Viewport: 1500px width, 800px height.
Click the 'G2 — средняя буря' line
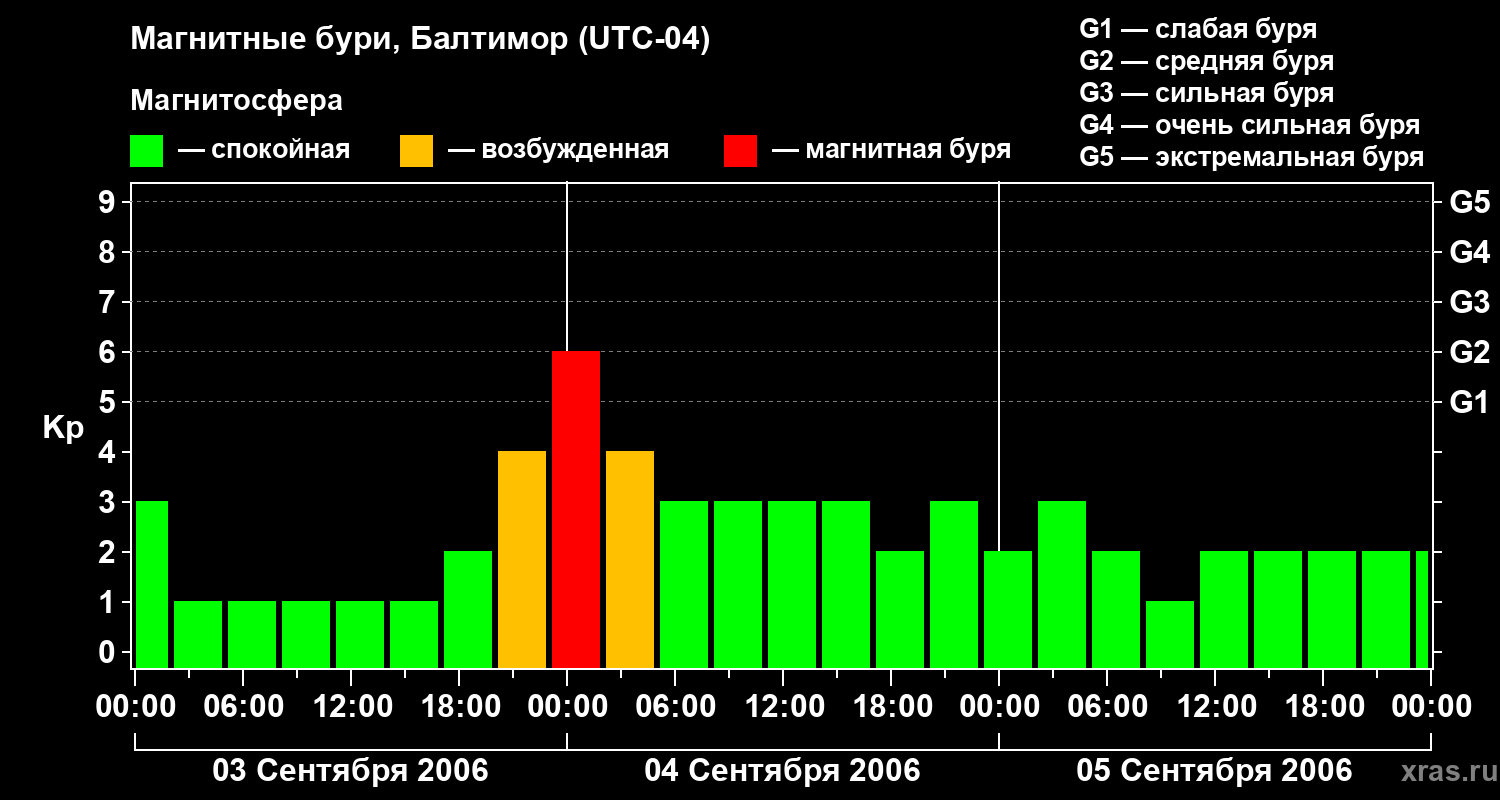pos(1207,61)
